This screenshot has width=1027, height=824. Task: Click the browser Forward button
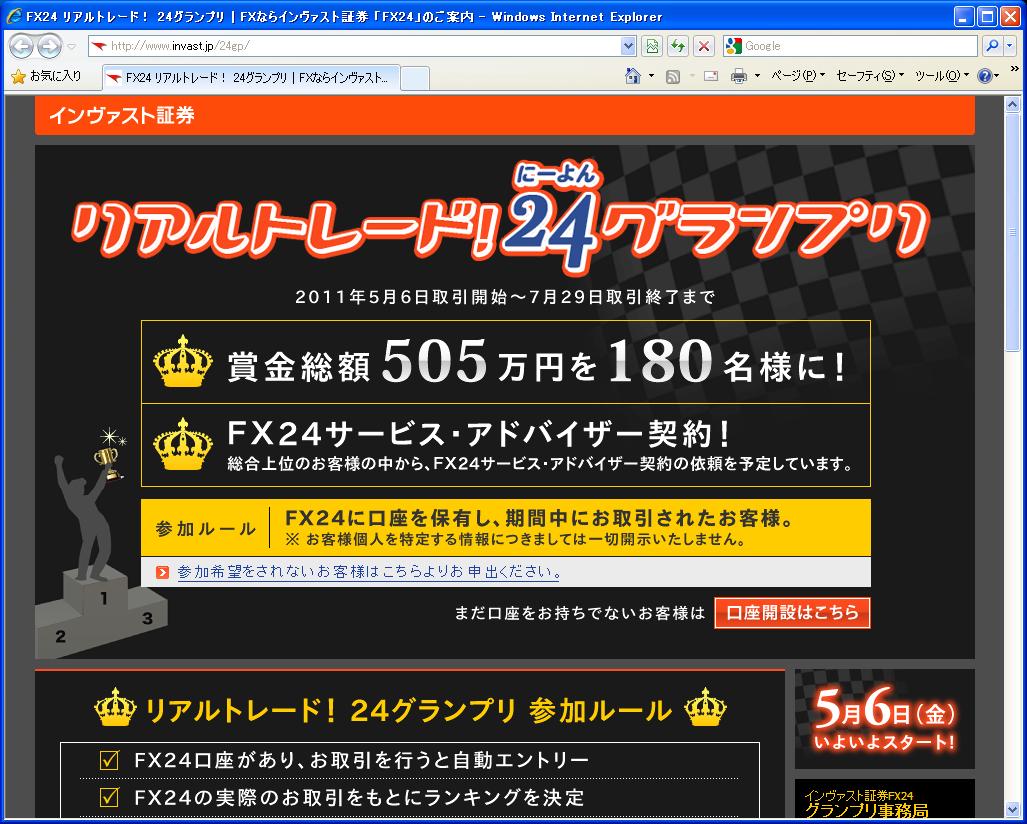click(x=49, y=46)
